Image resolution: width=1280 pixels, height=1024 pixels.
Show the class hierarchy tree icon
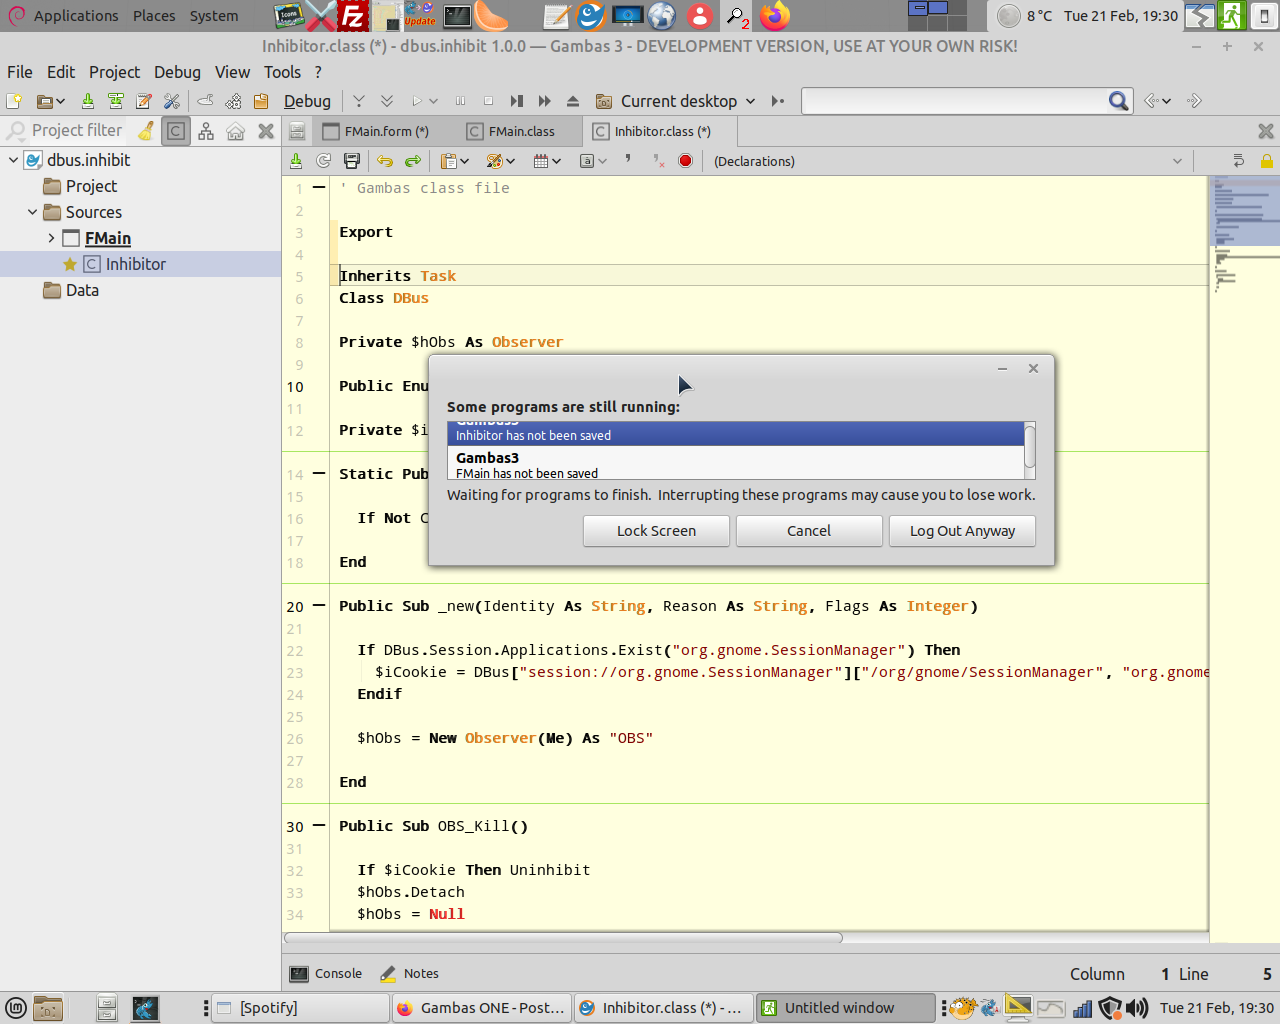pos(206,131)
